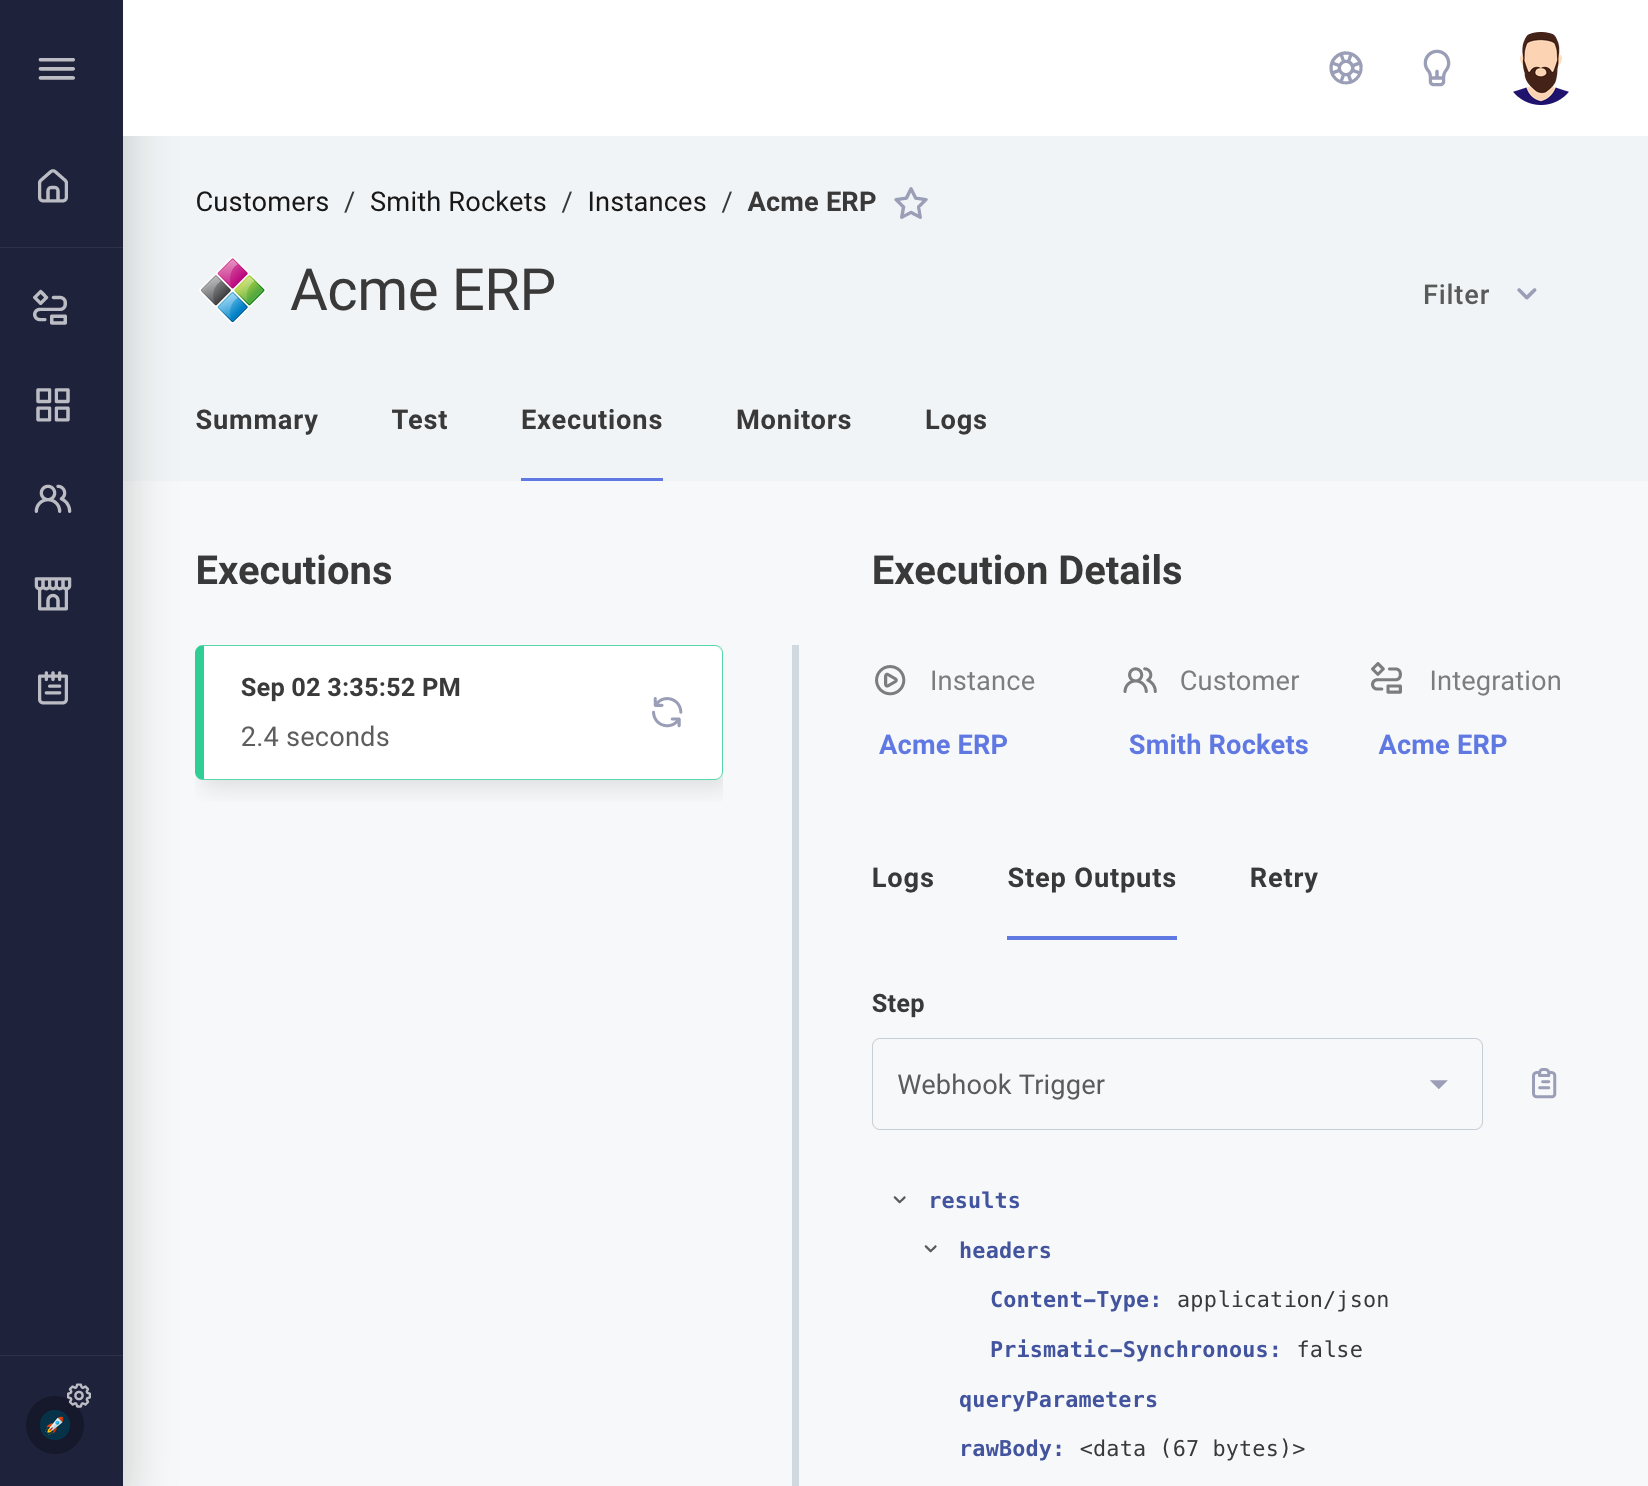Collapse the headers node in results
Image resolution: width=1648 pixels, height=1486 pixels.
tap(930, 1249)
